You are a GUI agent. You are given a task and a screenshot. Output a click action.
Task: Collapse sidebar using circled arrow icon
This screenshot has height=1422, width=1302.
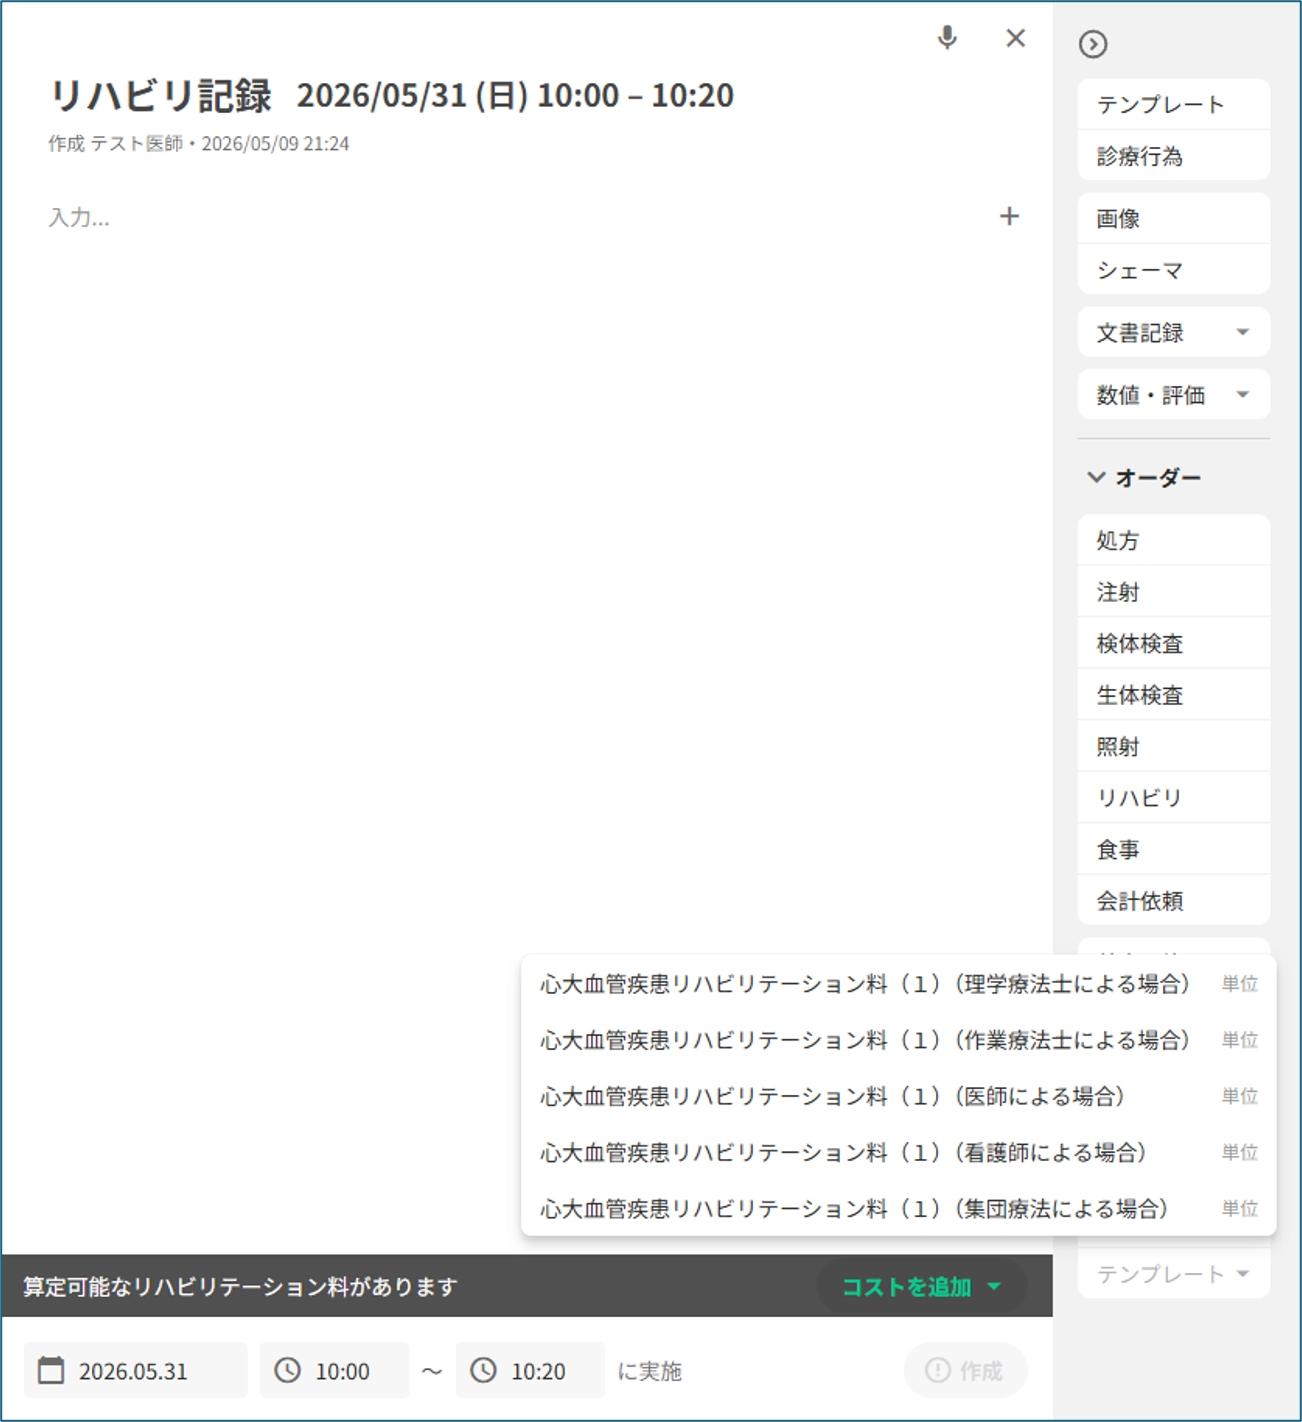click(x=1093, y=44)
